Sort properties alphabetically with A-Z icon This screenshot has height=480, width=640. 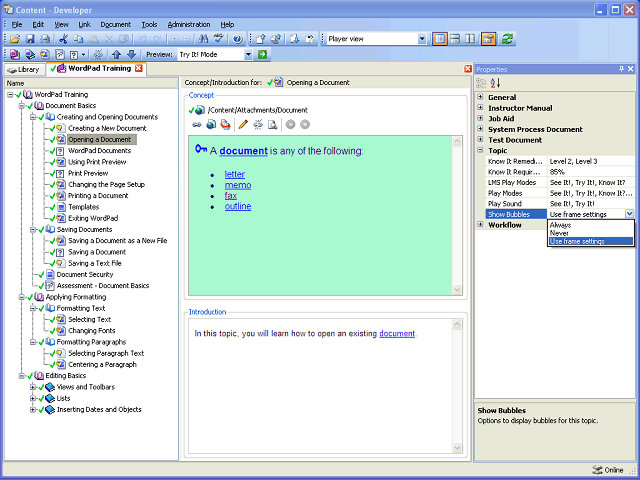pos(496,83)
